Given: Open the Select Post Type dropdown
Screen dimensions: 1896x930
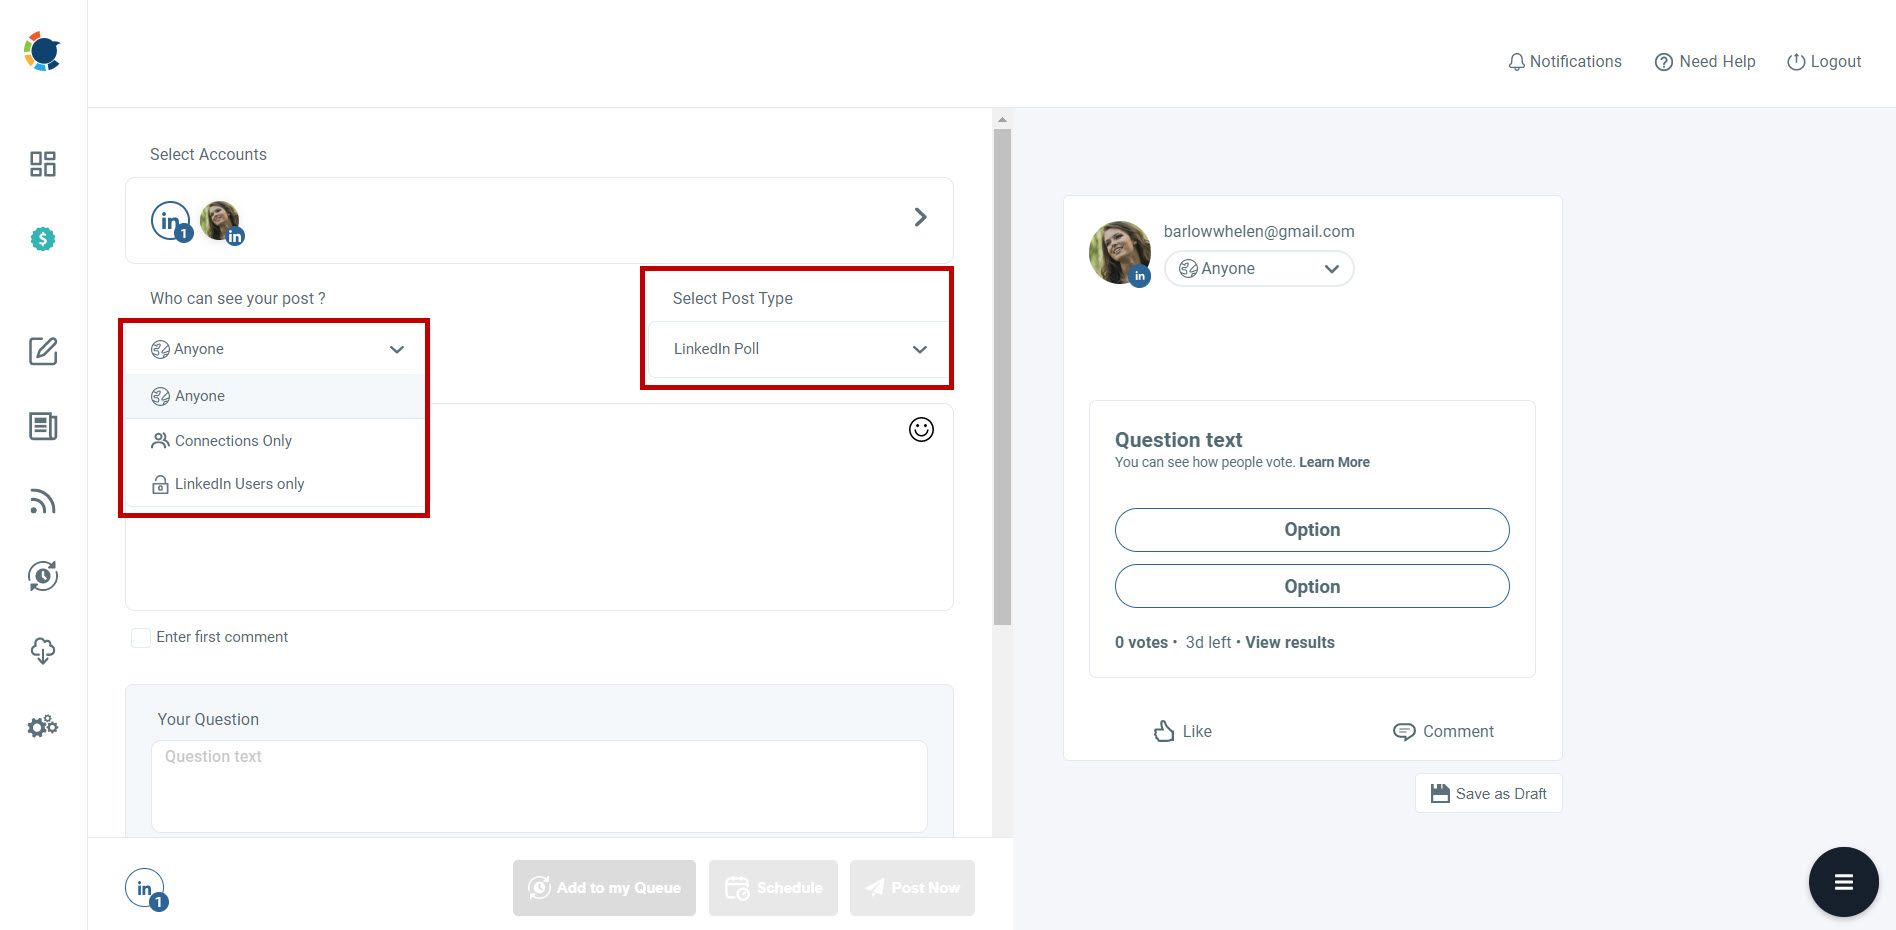Looking at the screenshot, I should [x=796, y=349].
